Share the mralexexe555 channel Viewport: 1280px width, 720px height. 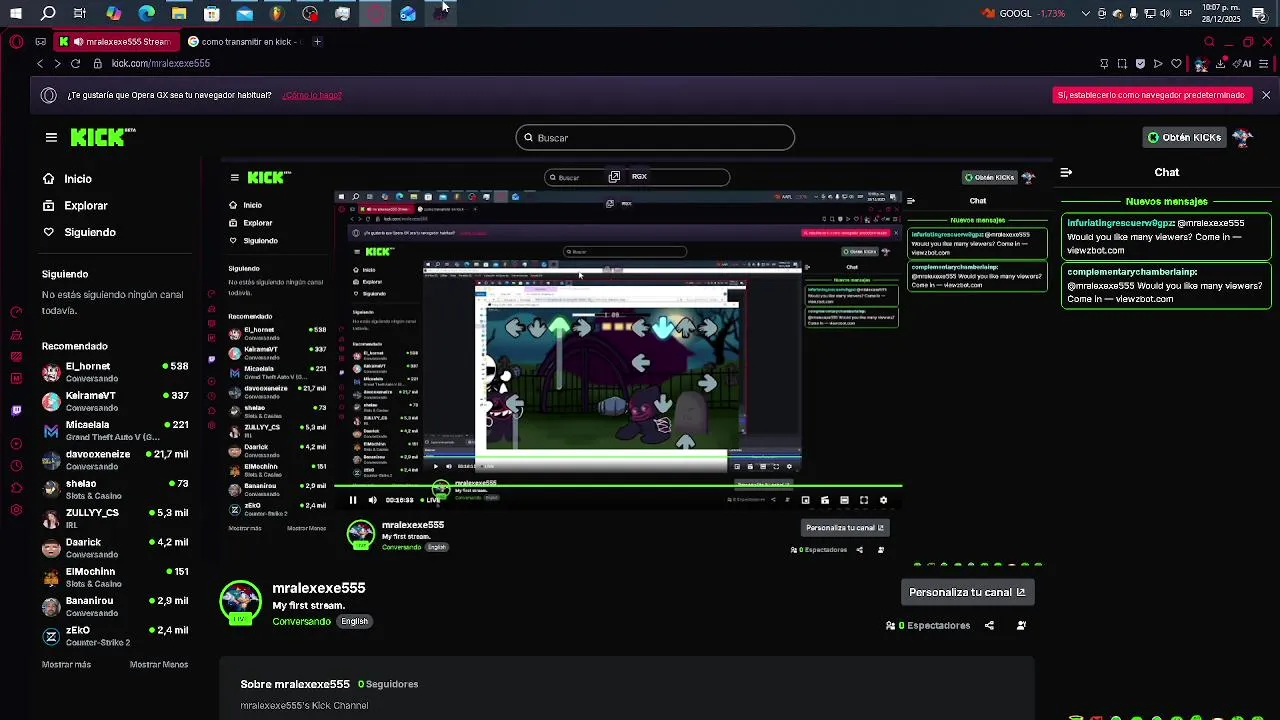[989, 626]
